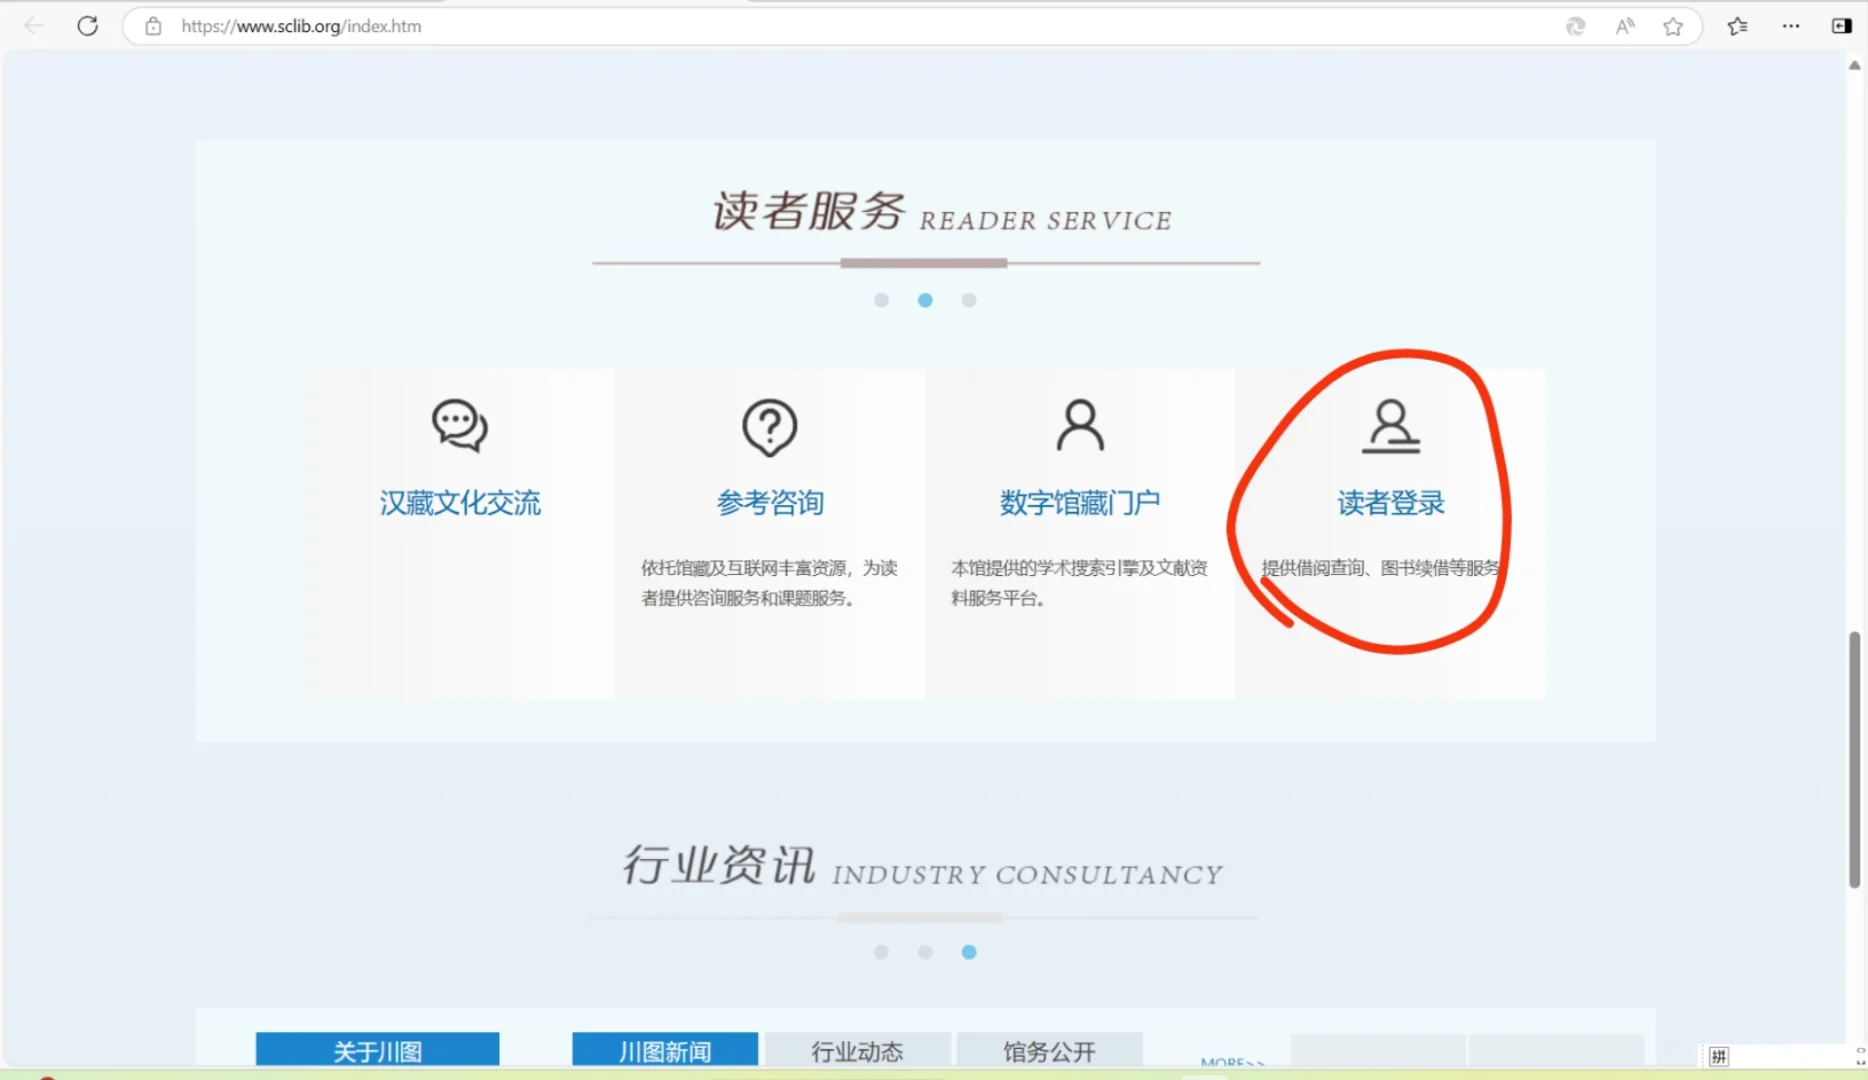Open the site info lock icon
1868x1080 pixels.
pyautogui.click(x=153, y=26)
